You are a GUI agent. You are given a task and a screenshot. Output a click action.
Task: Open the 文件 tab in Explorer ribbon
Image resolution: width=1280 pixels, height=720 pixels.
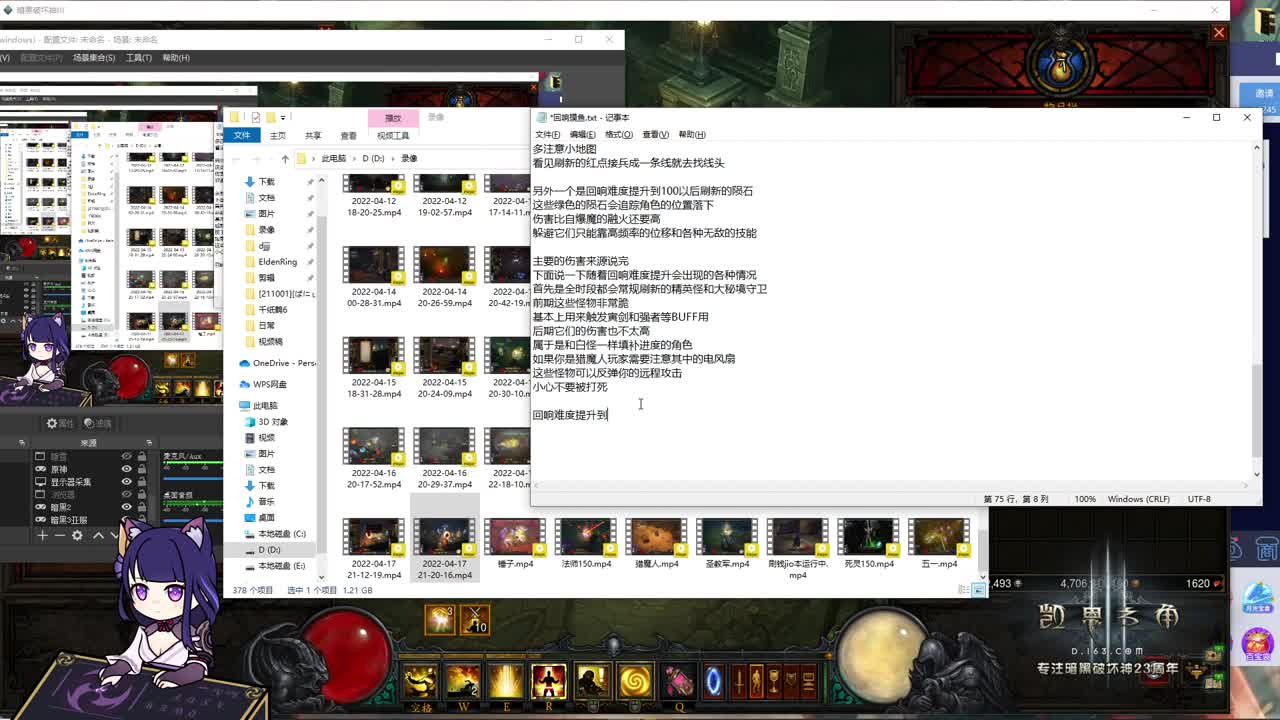pyautogui.click(x=242, y=135)
